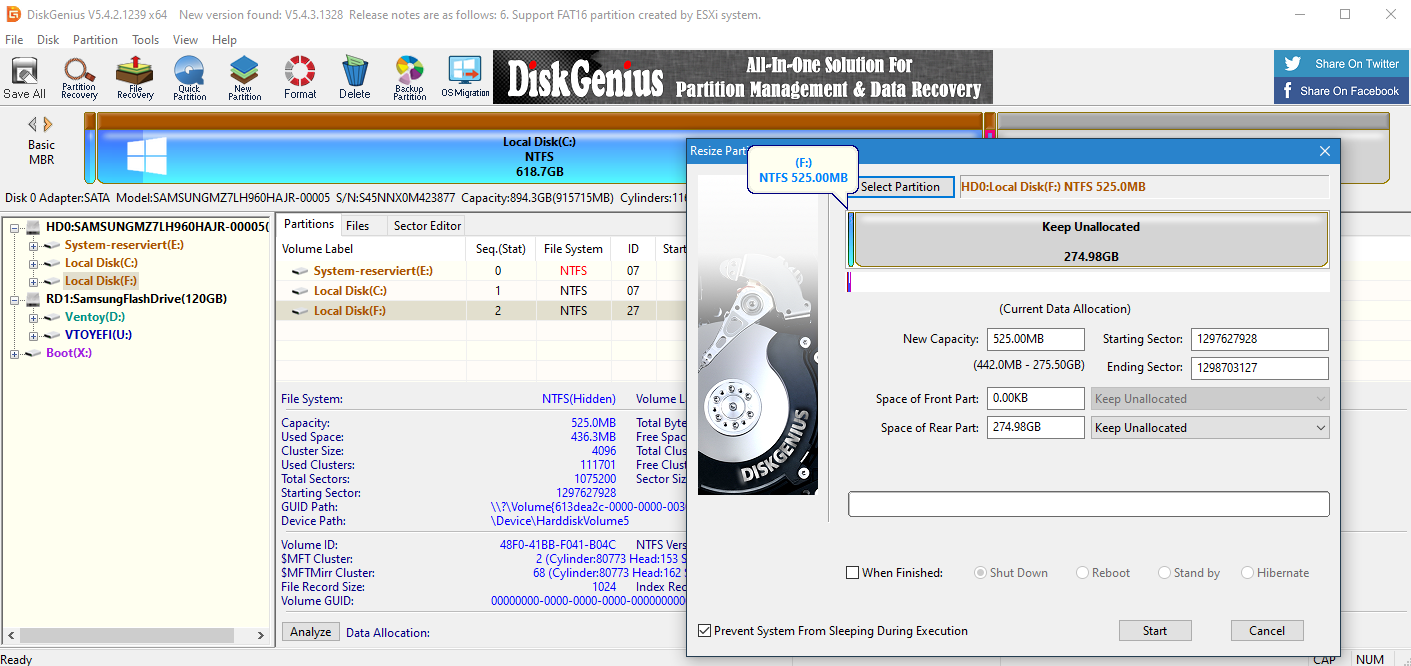
Task: Expand the Boot(X:) tree node
Action: (15, 353)
